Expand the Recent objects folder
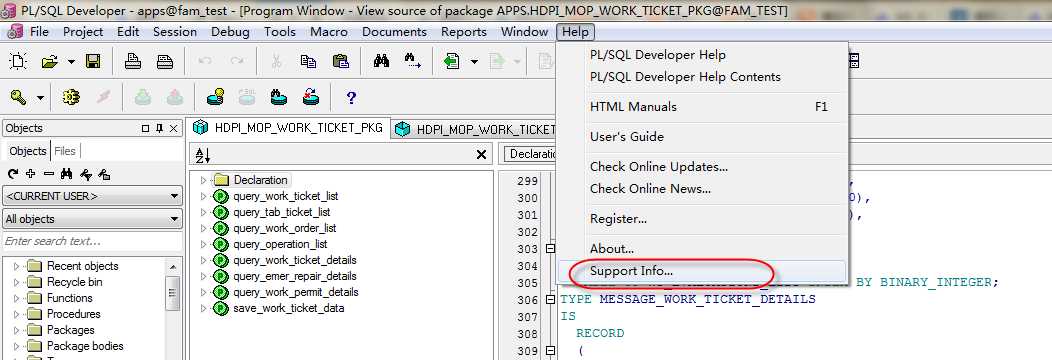 tap(17, 266)
